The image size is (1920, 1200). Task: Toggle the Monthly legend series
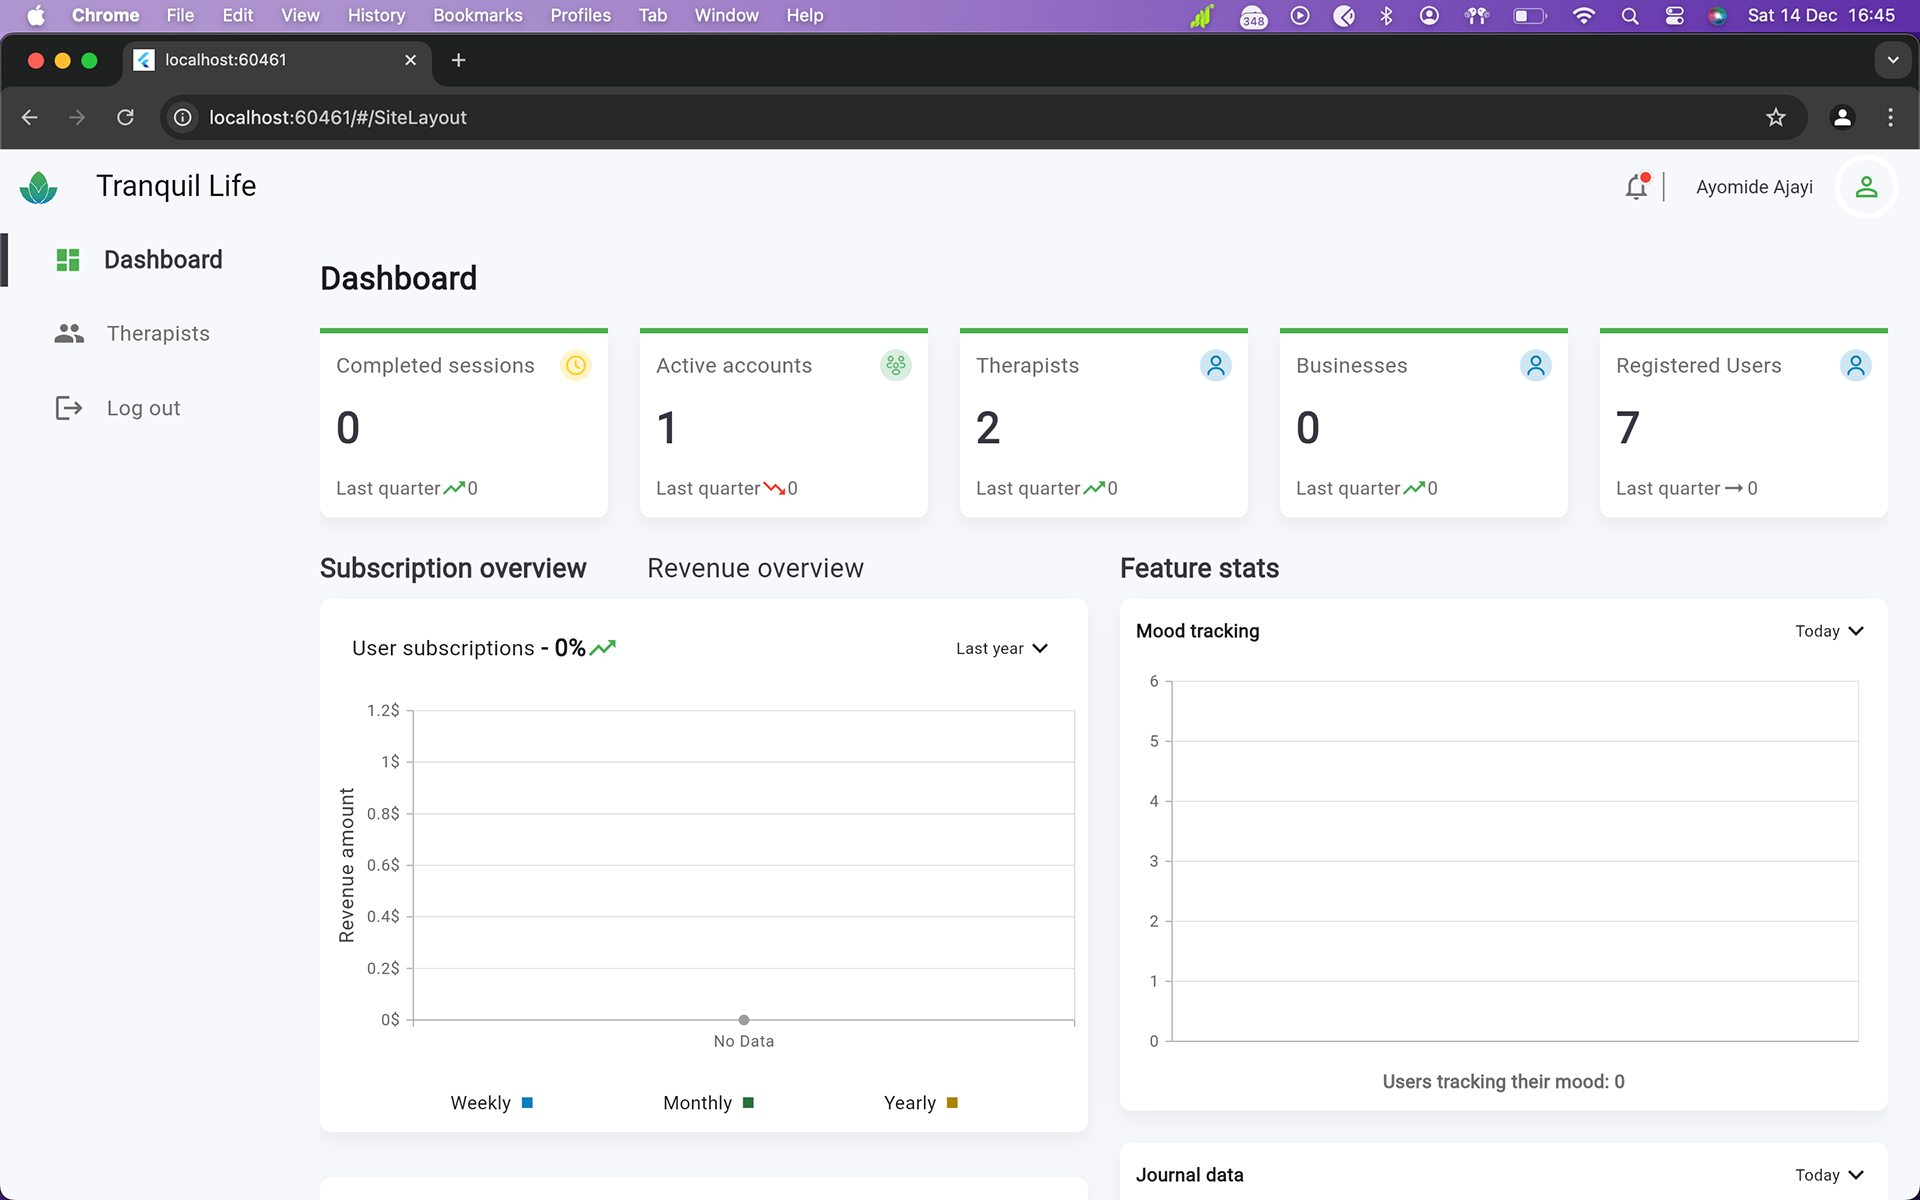point(708,1103)
